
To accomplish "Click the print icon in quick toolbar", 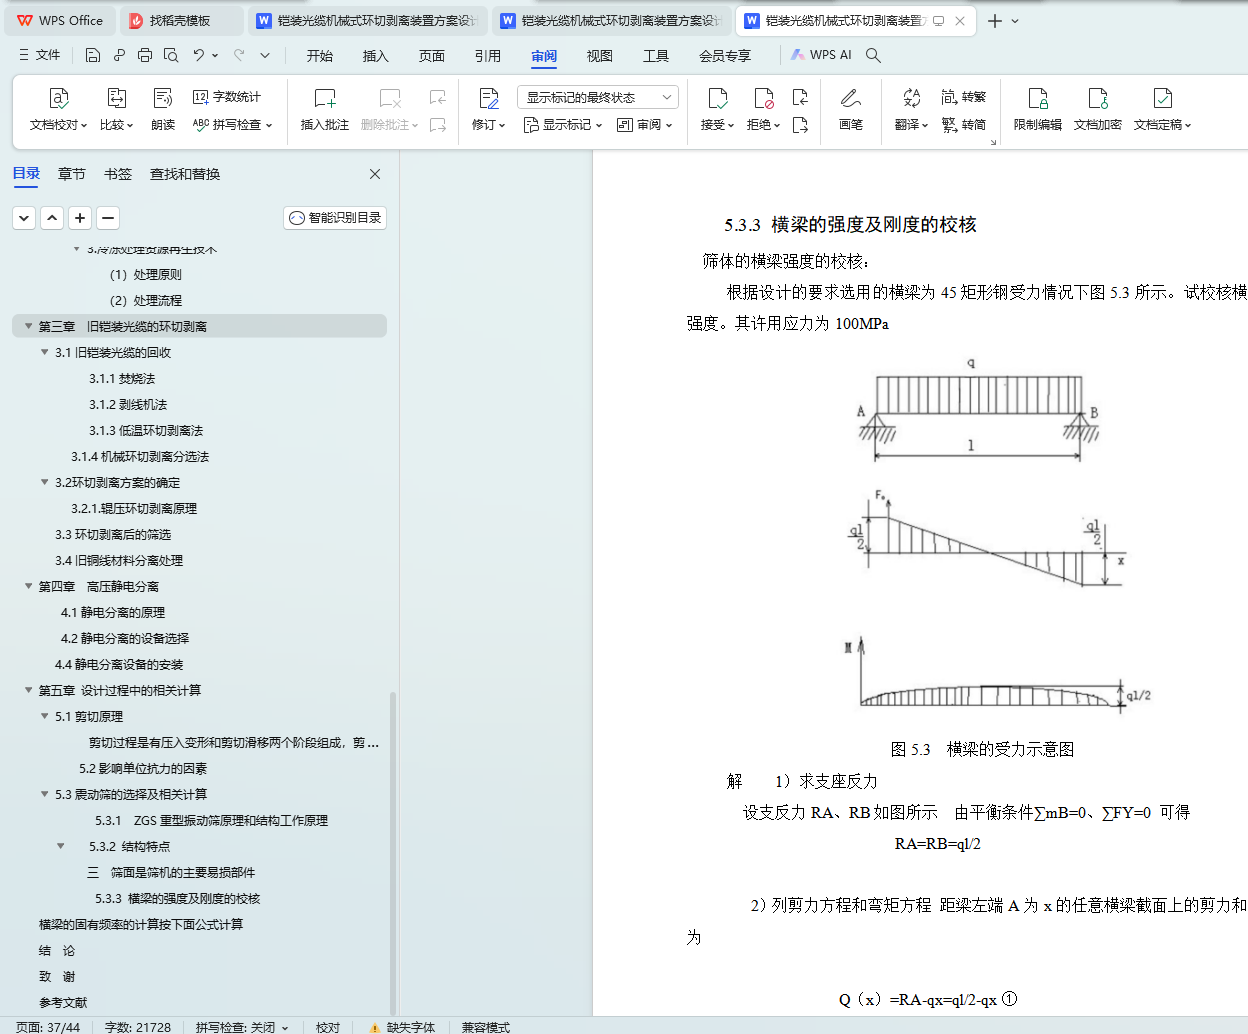I will pyautogui.click(x=145, y=55).
